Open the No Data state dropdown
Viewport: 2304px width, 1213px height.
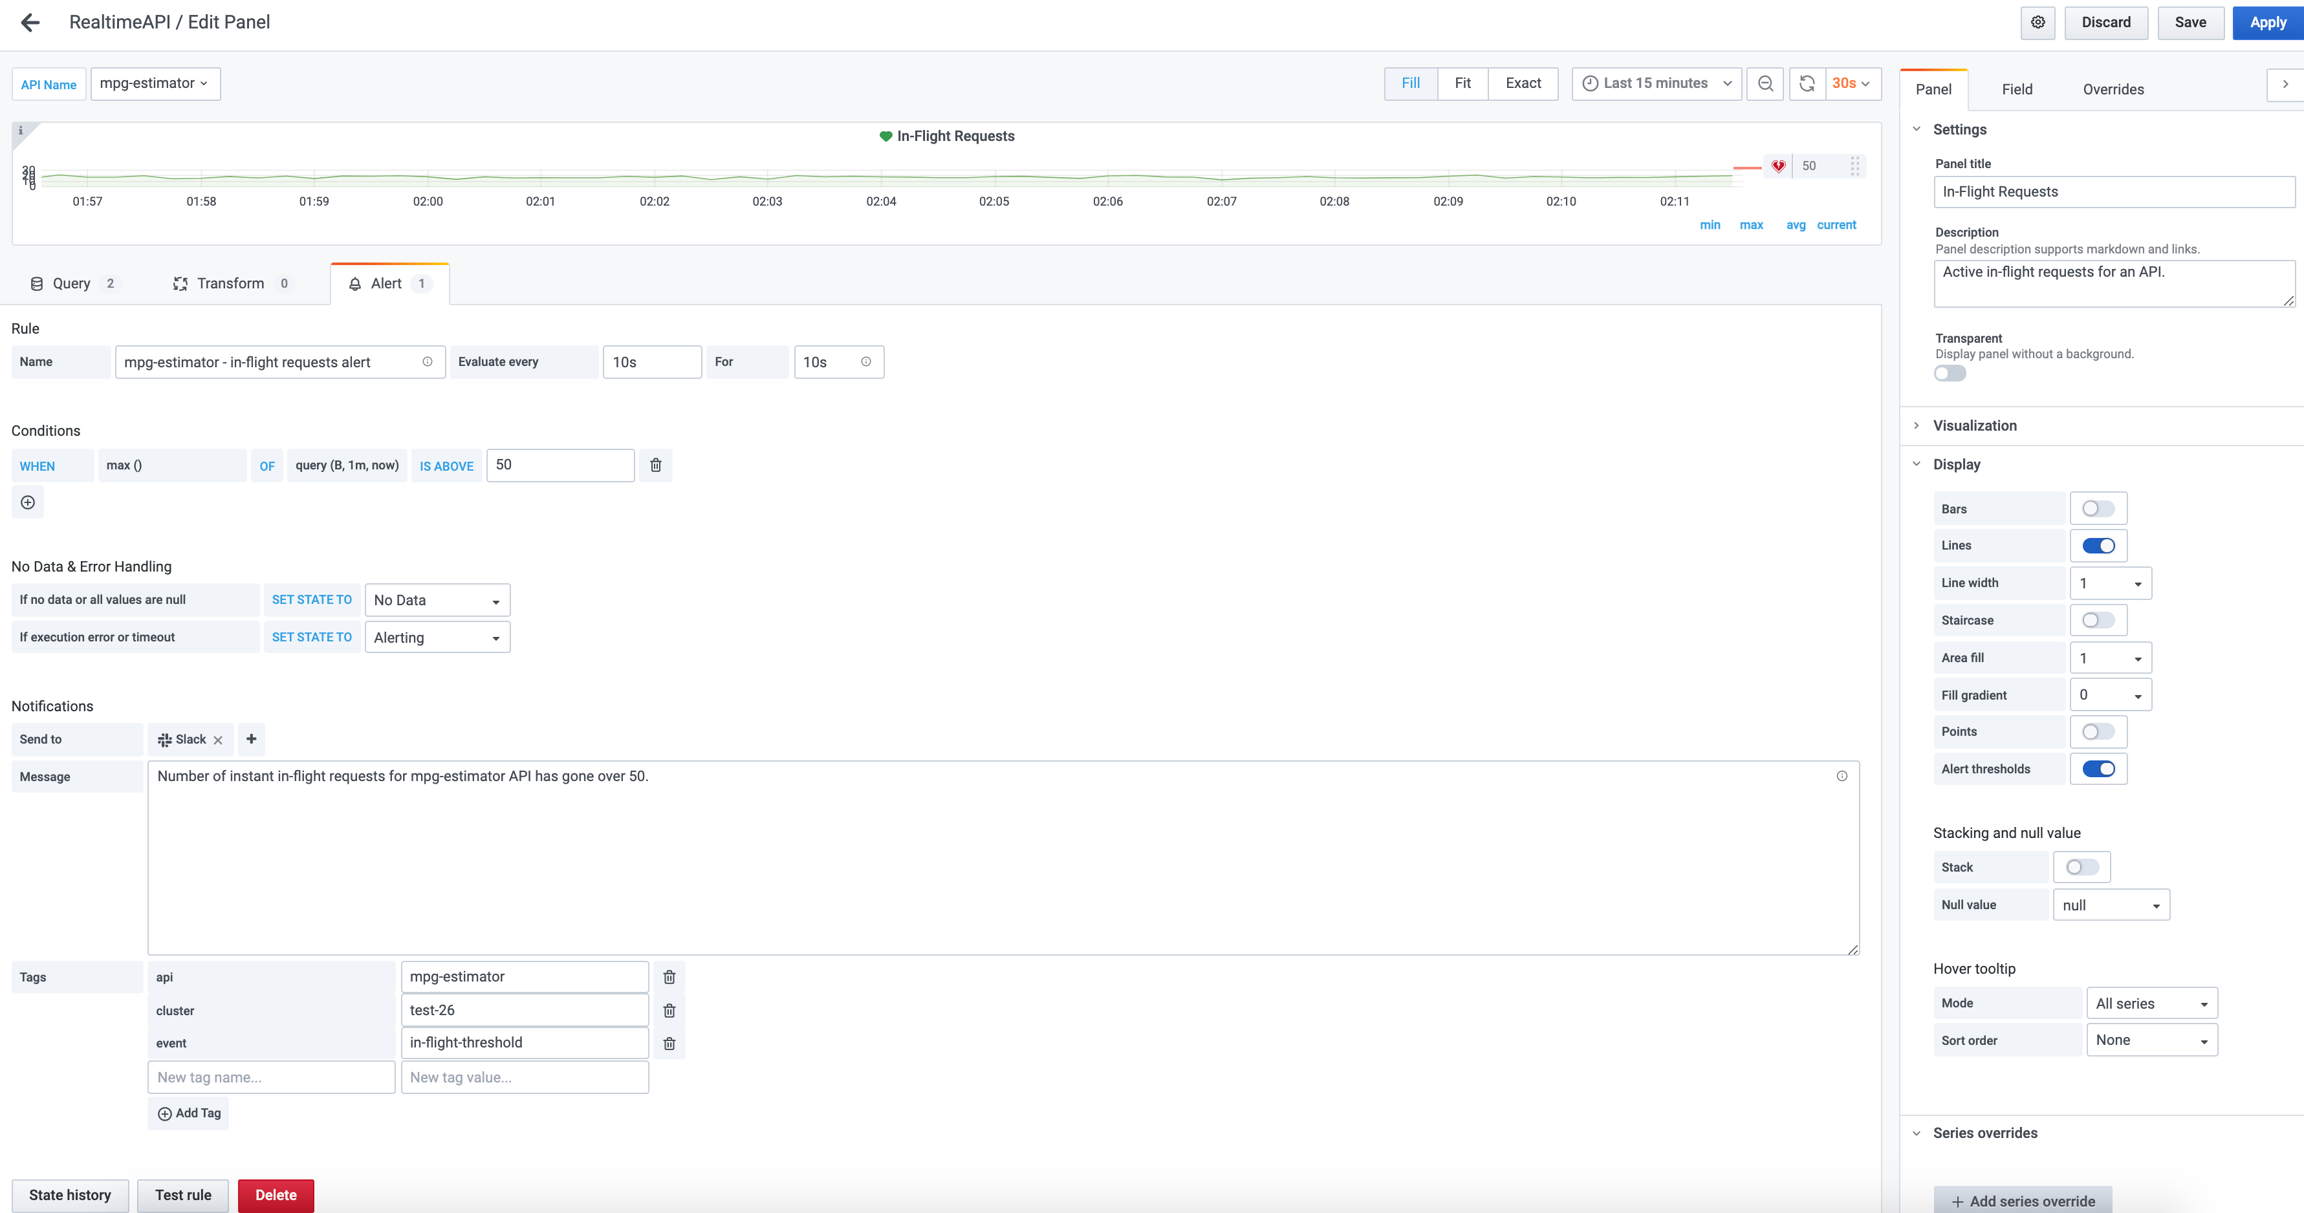pyautogui.click(x=437, y=600)
